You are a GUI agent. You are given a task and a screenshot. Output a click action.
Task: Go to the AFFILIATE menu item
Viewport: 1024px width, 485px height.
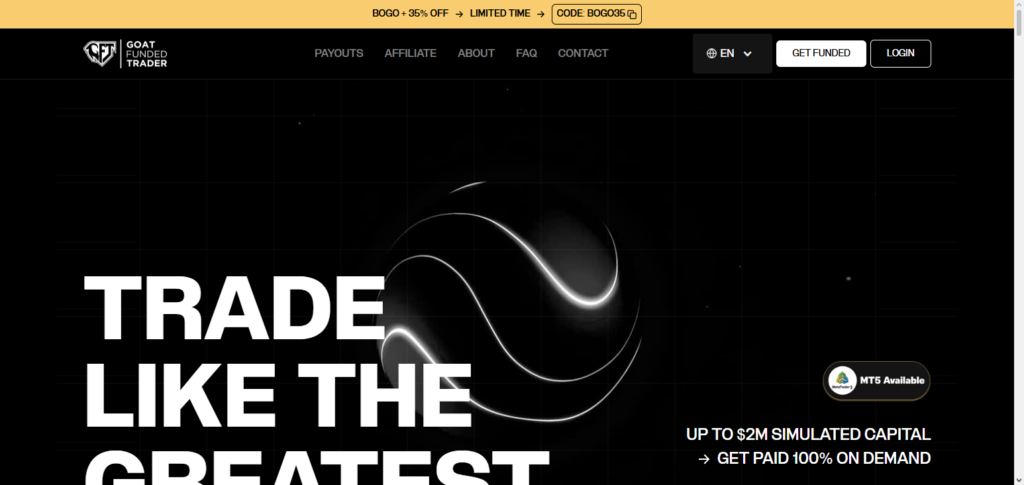(410, 54)
